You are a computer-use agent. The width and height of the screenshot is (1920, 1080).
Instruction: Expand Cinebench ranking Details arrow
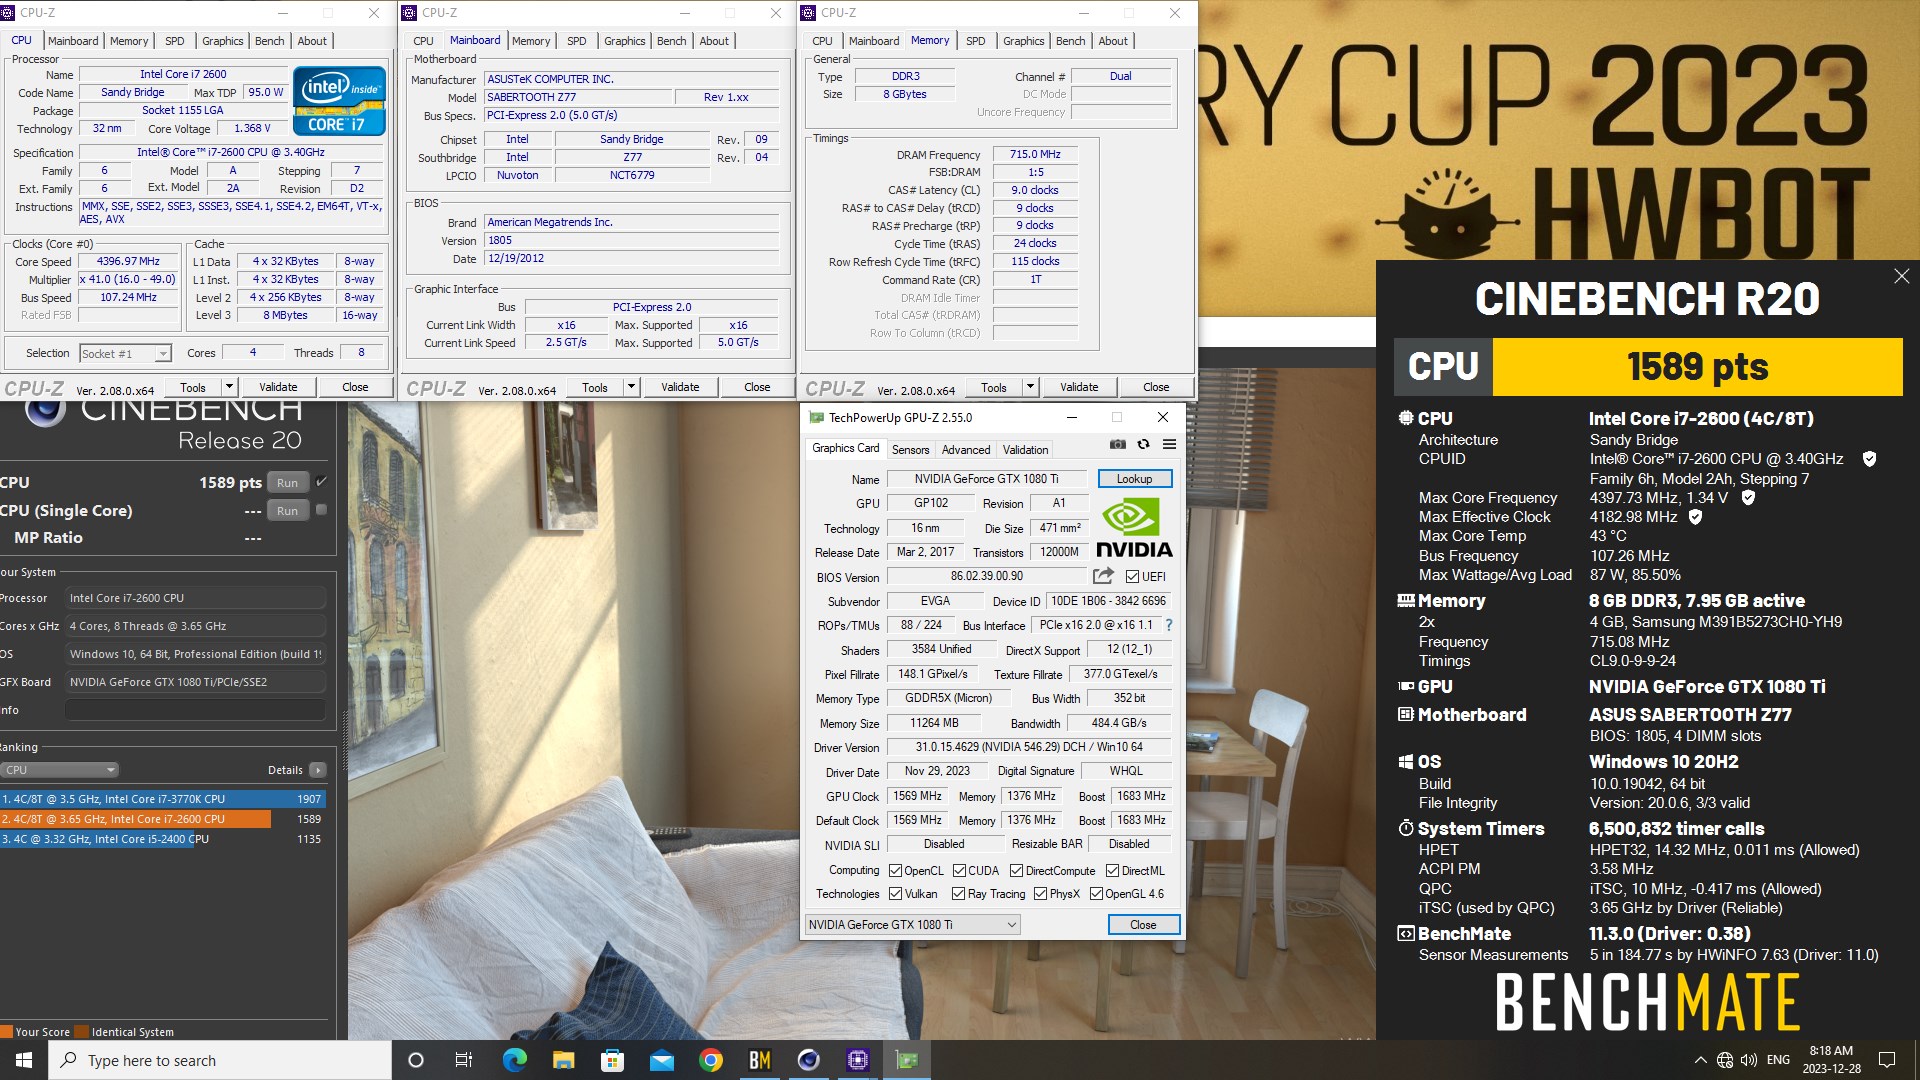tap(317, 770)
